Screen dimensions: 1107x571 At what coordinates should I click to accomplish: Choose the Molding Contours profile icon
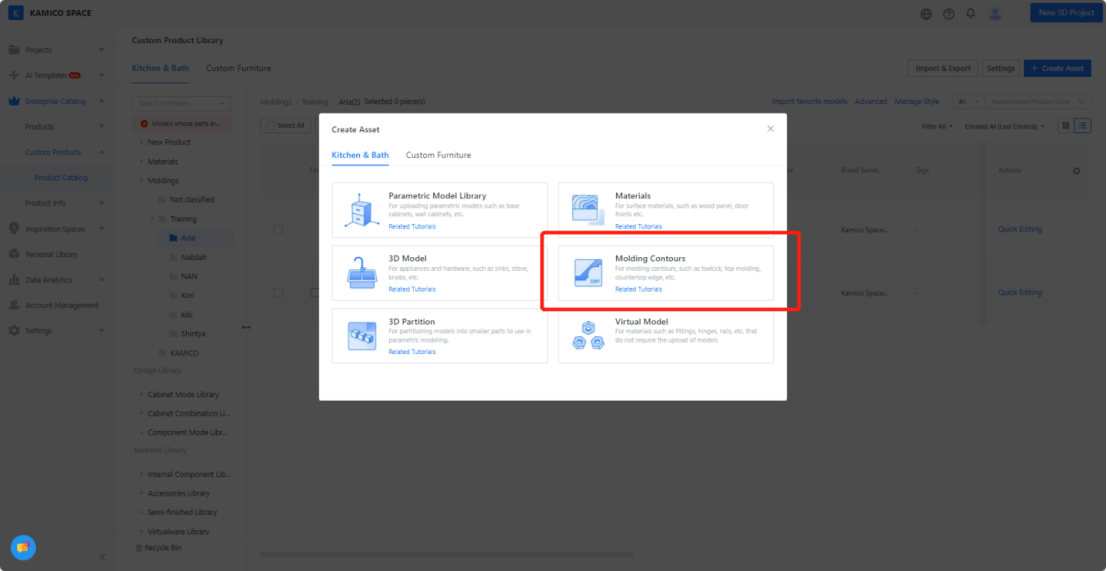(587, 273)
